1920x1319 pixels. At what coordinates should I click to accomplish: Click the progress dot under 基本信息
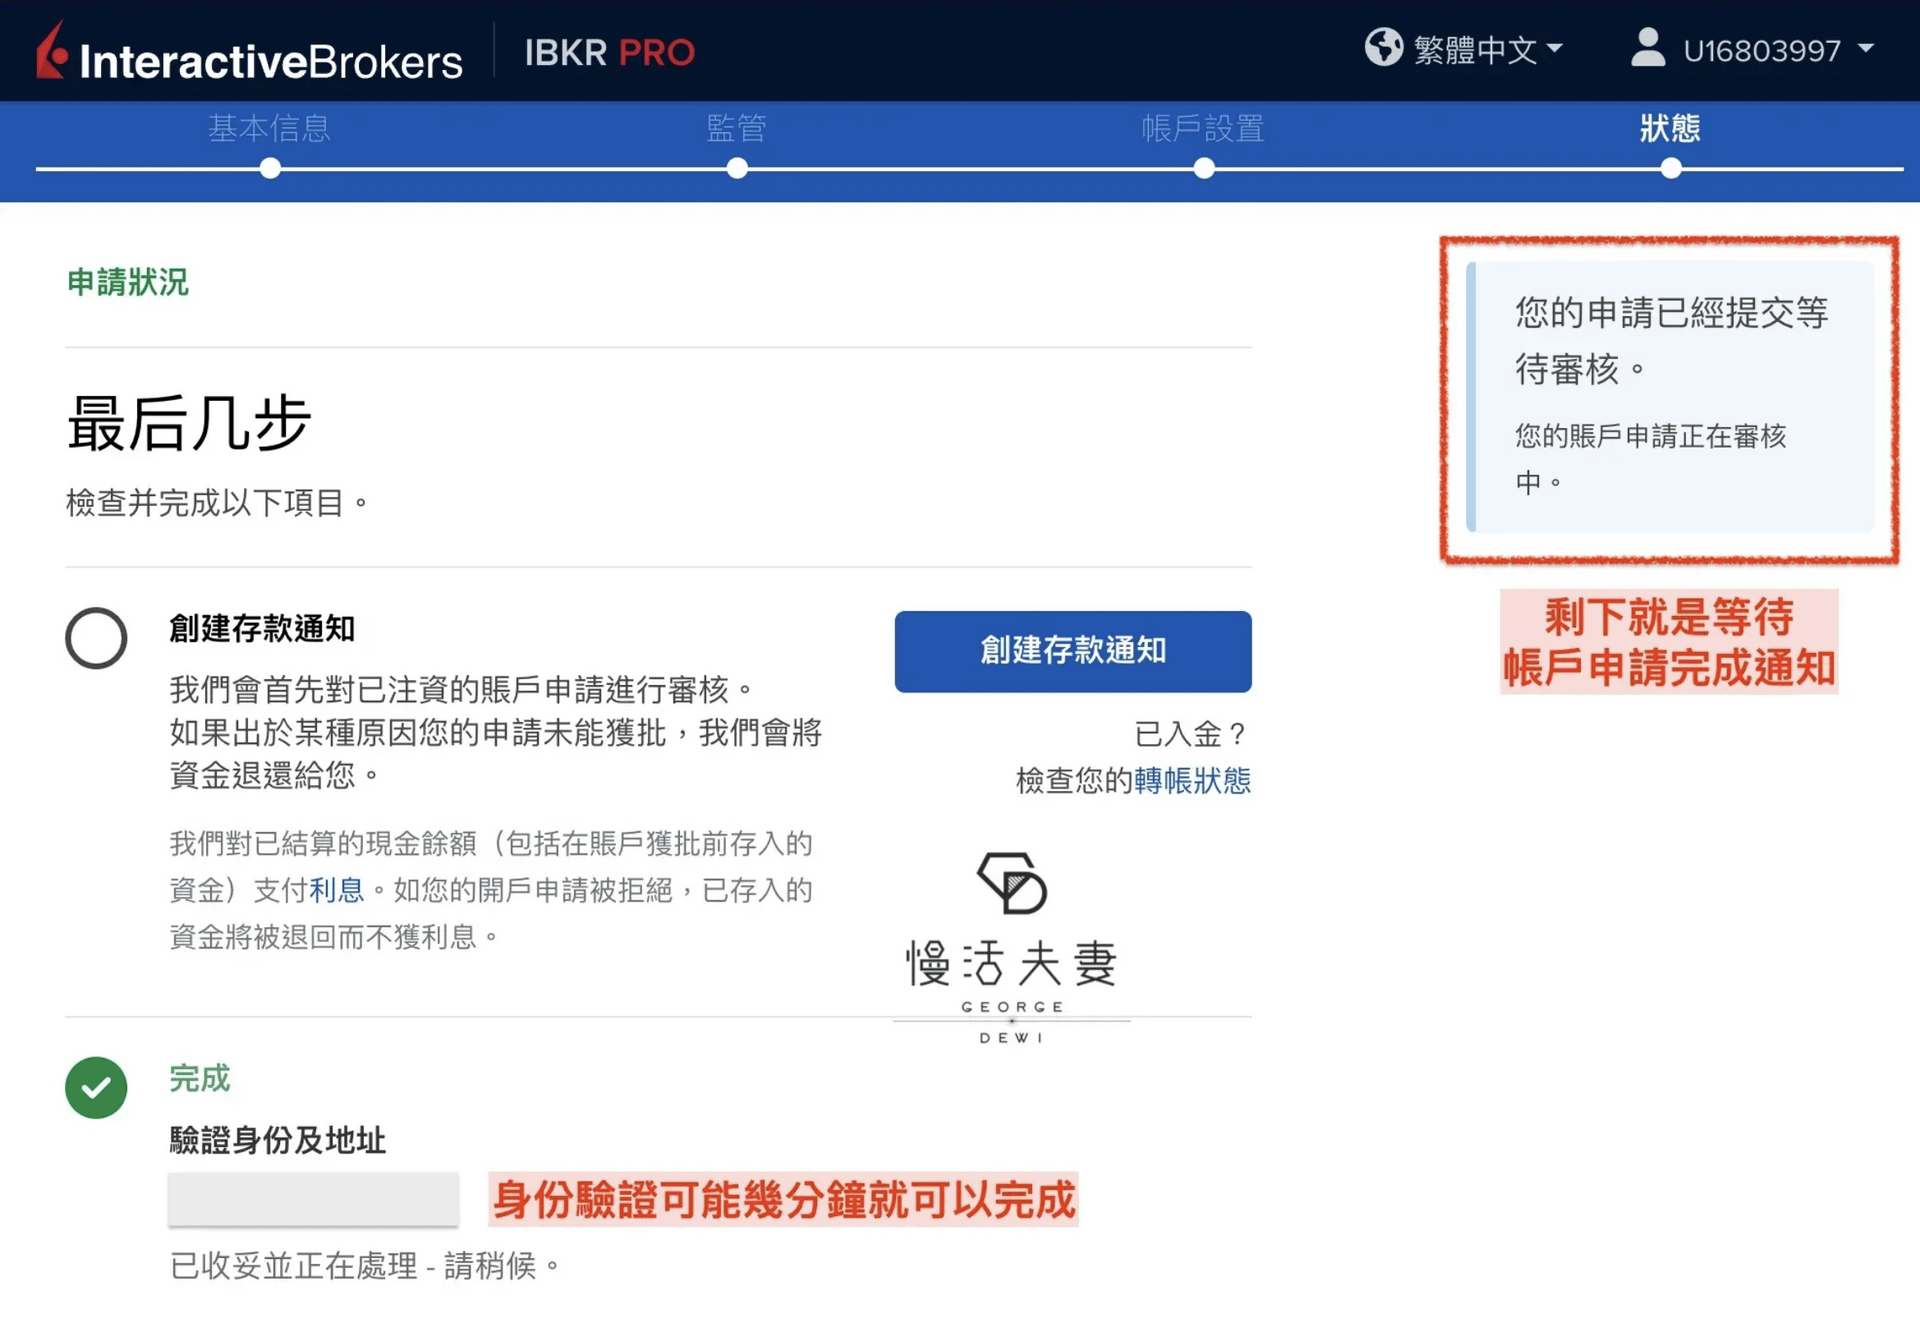pos(270,168)
